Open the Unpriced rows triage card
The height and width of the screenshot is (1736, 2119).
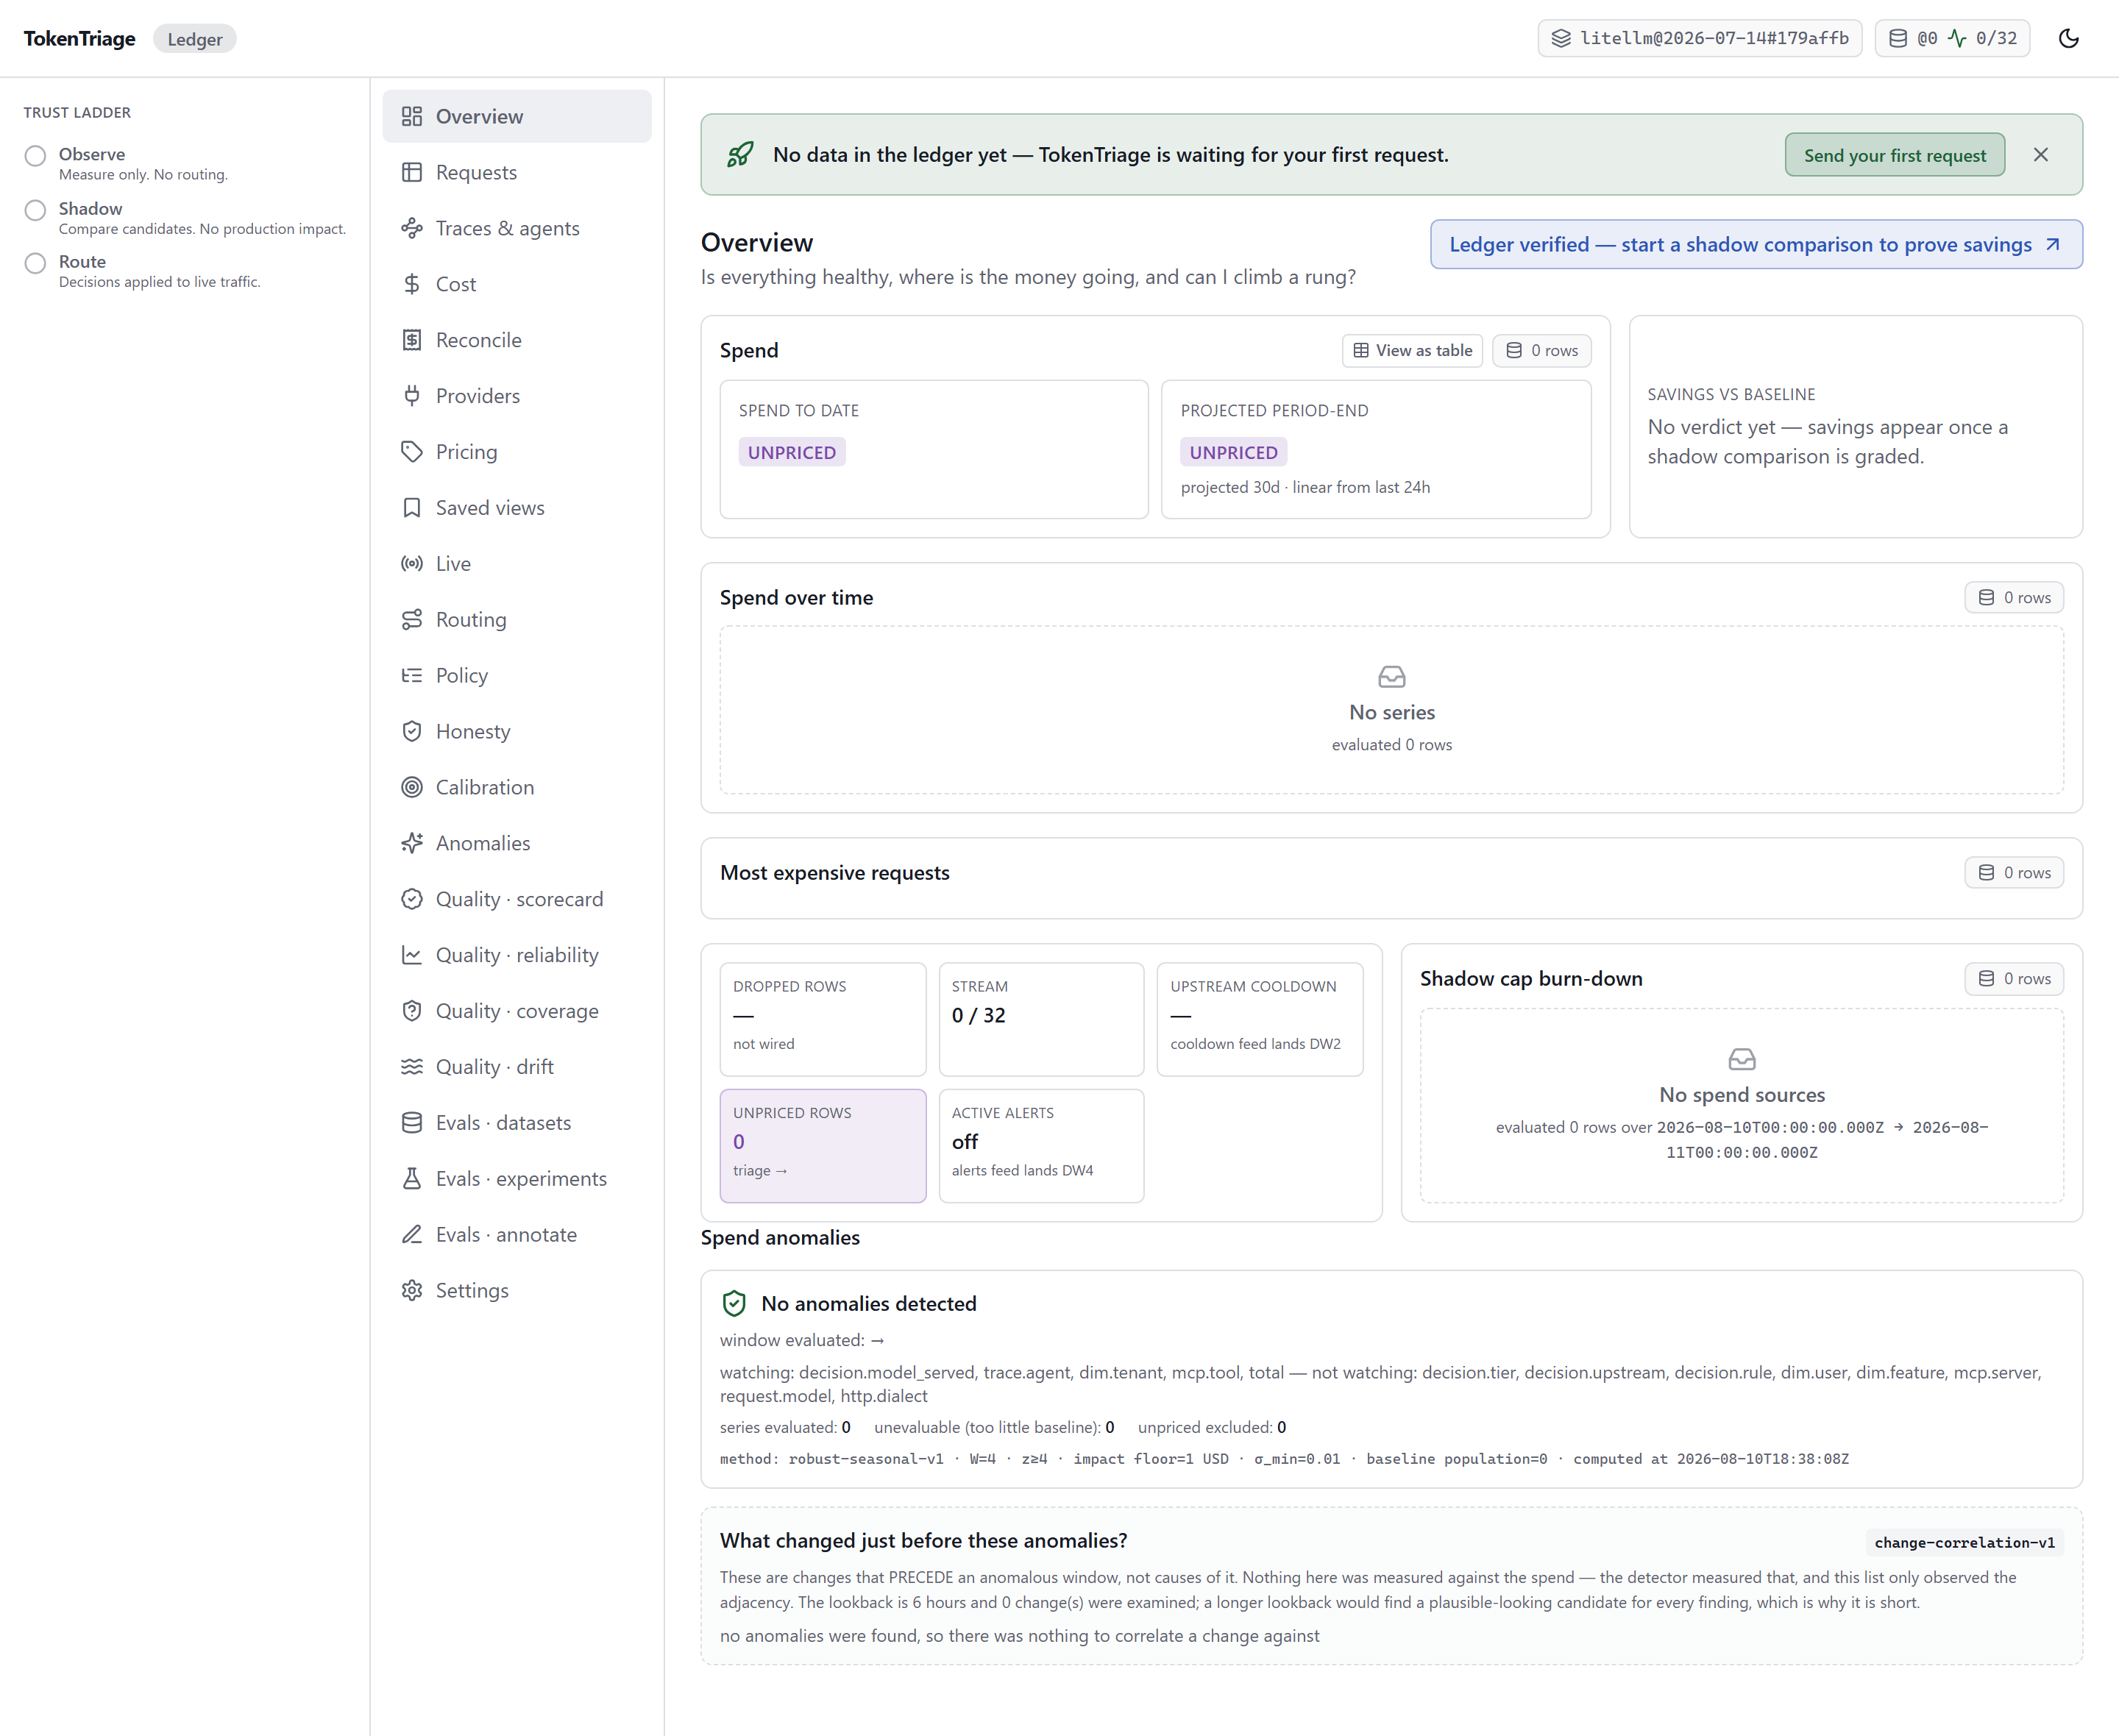(823, 1146)
